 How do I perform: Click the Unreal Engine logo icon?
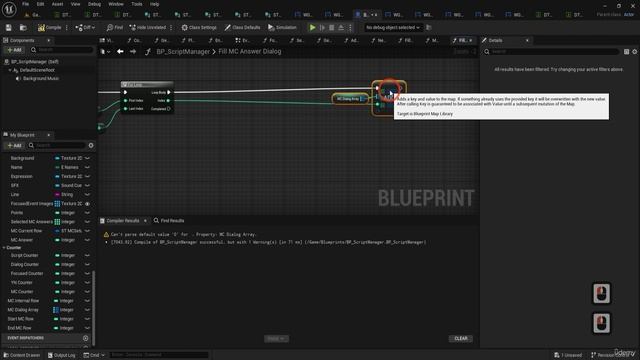click(9, 9)
